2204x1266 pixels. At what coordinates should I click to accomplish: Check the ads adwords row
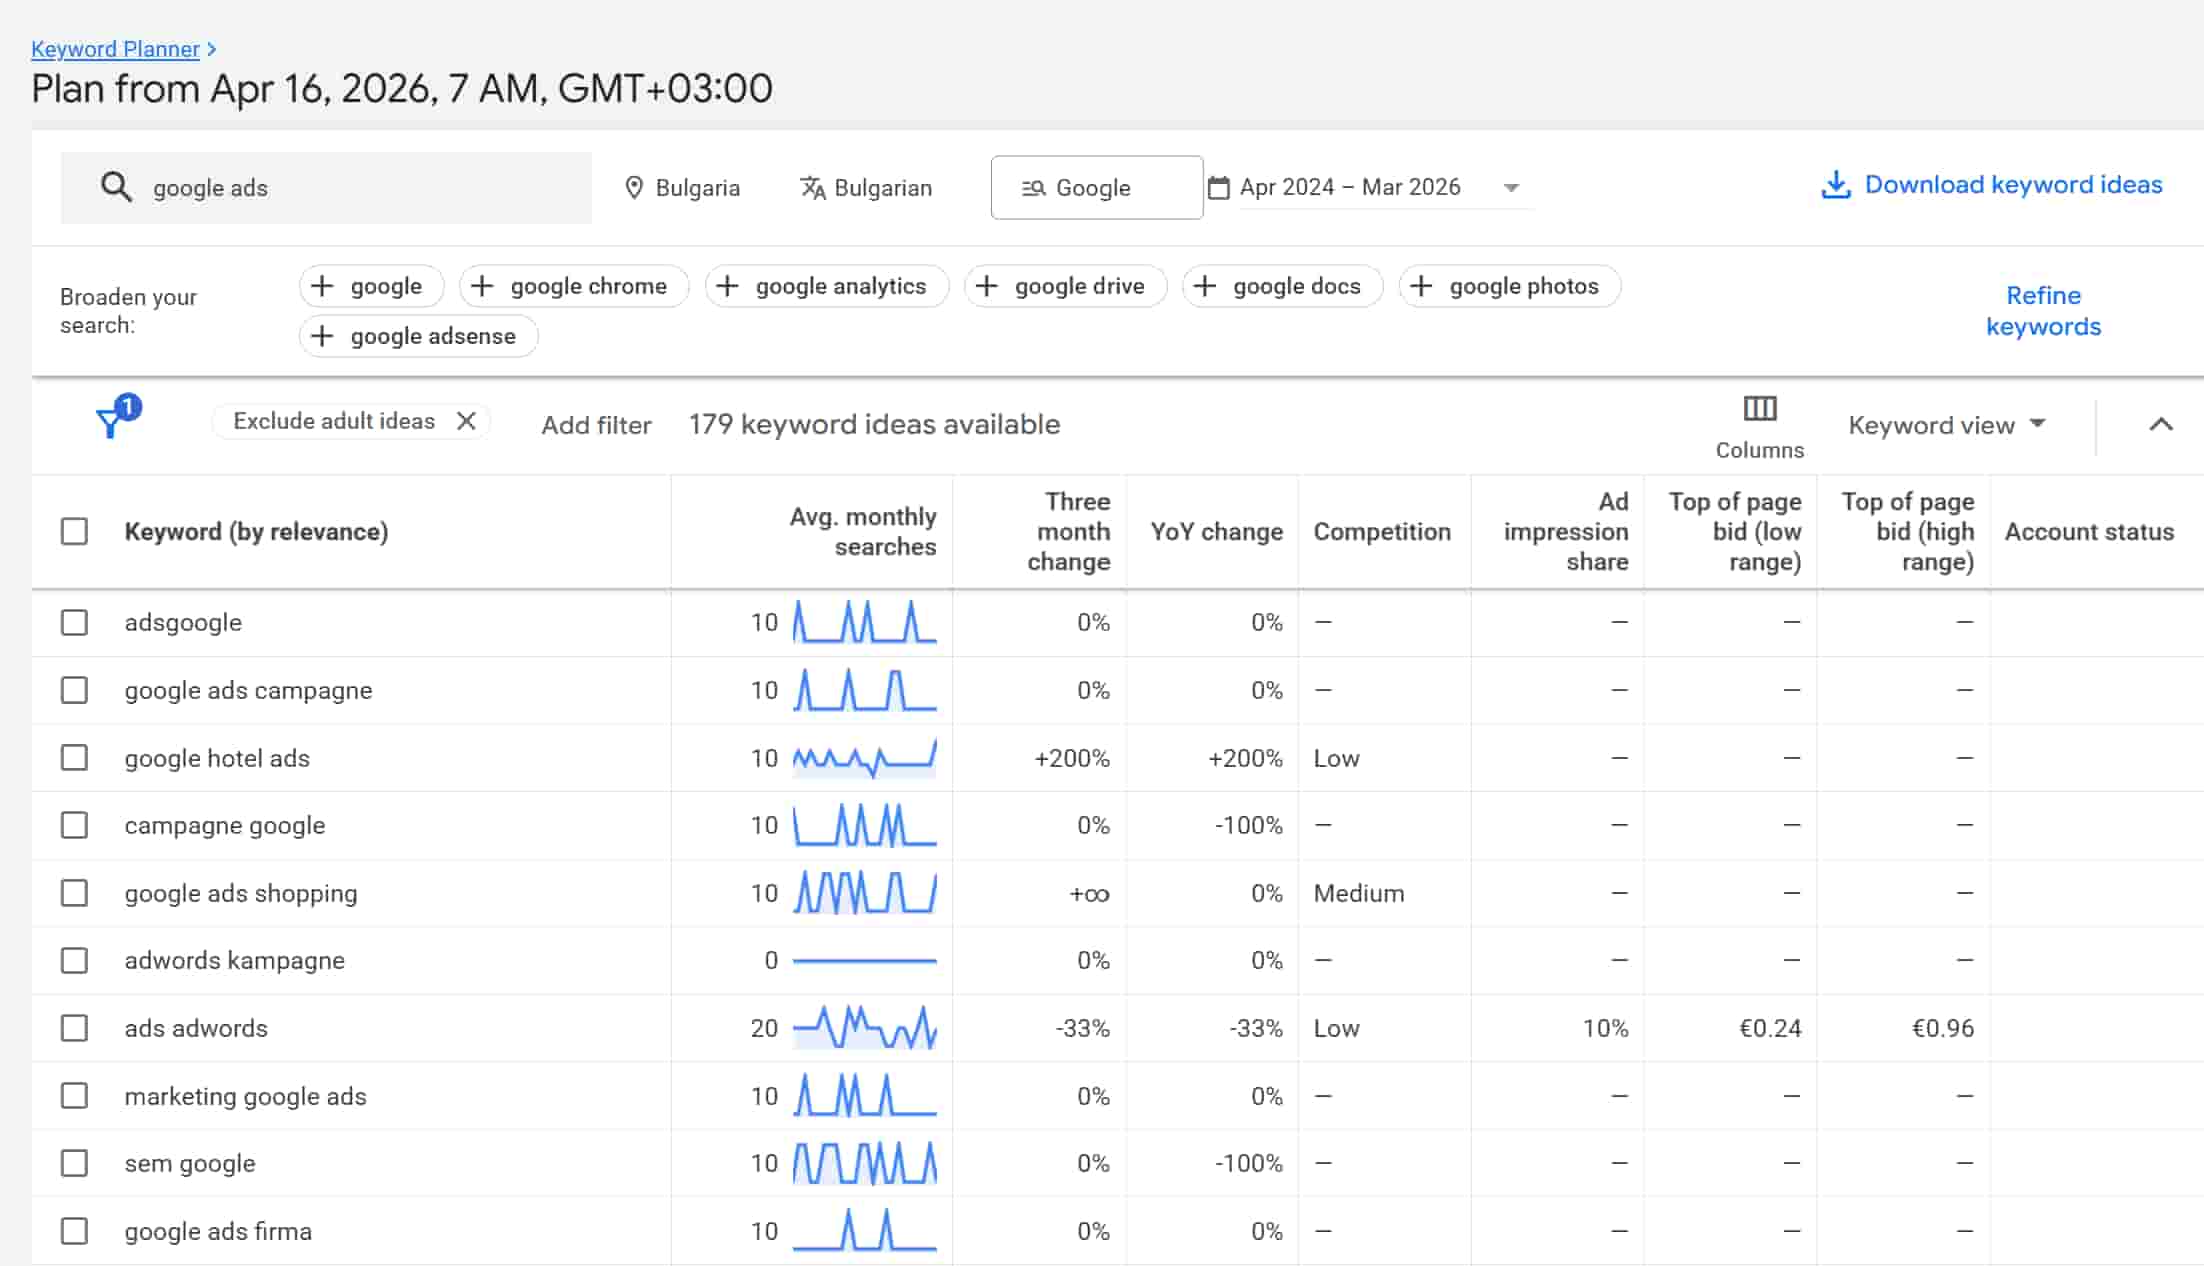point(74,1028)
